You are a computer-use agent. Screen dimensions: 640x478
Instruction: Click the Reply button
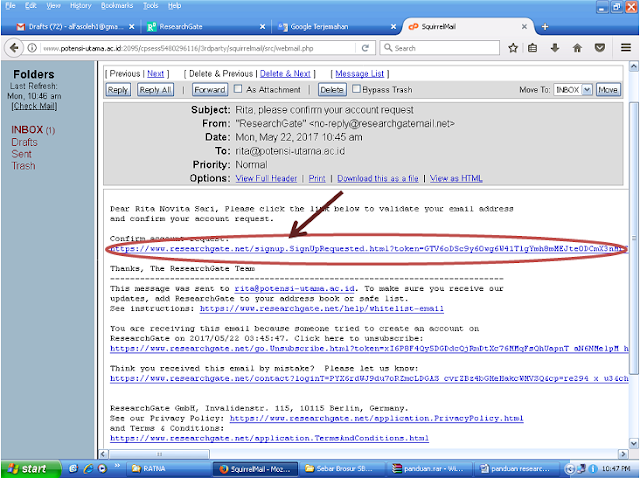pos(118,90)
